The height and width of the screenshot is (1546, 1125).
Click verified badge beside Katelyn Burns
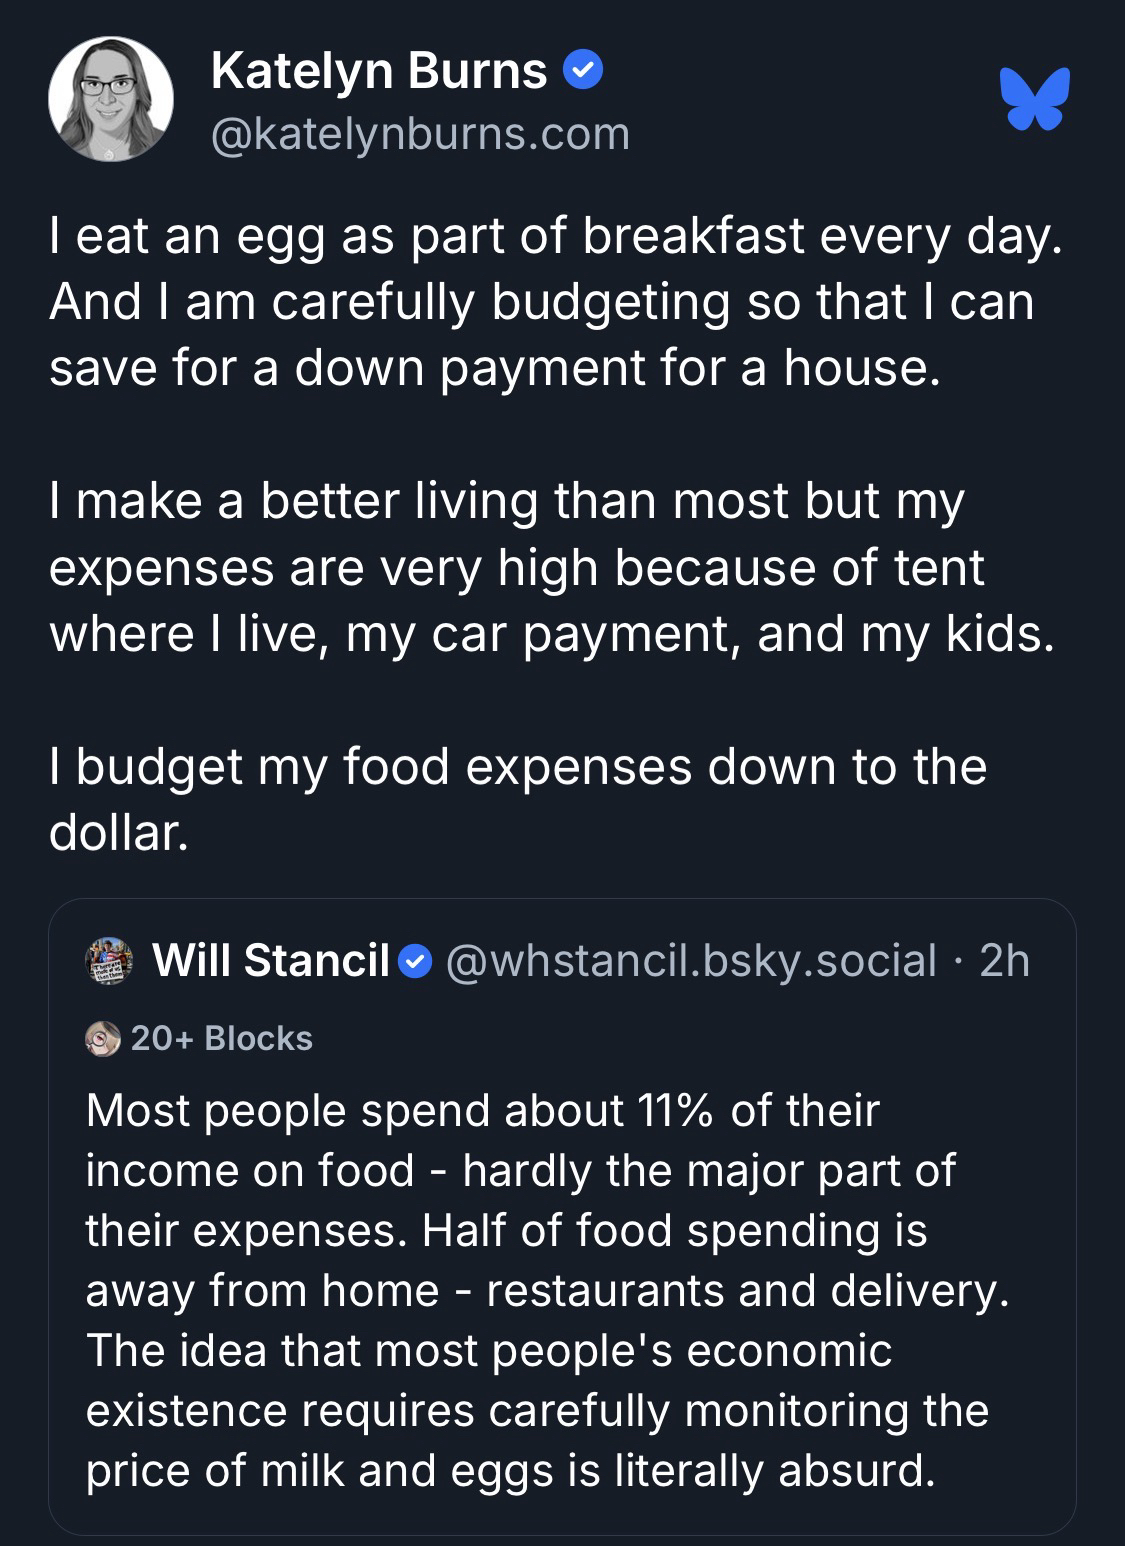pyautogui.click(x=583, y=71)
